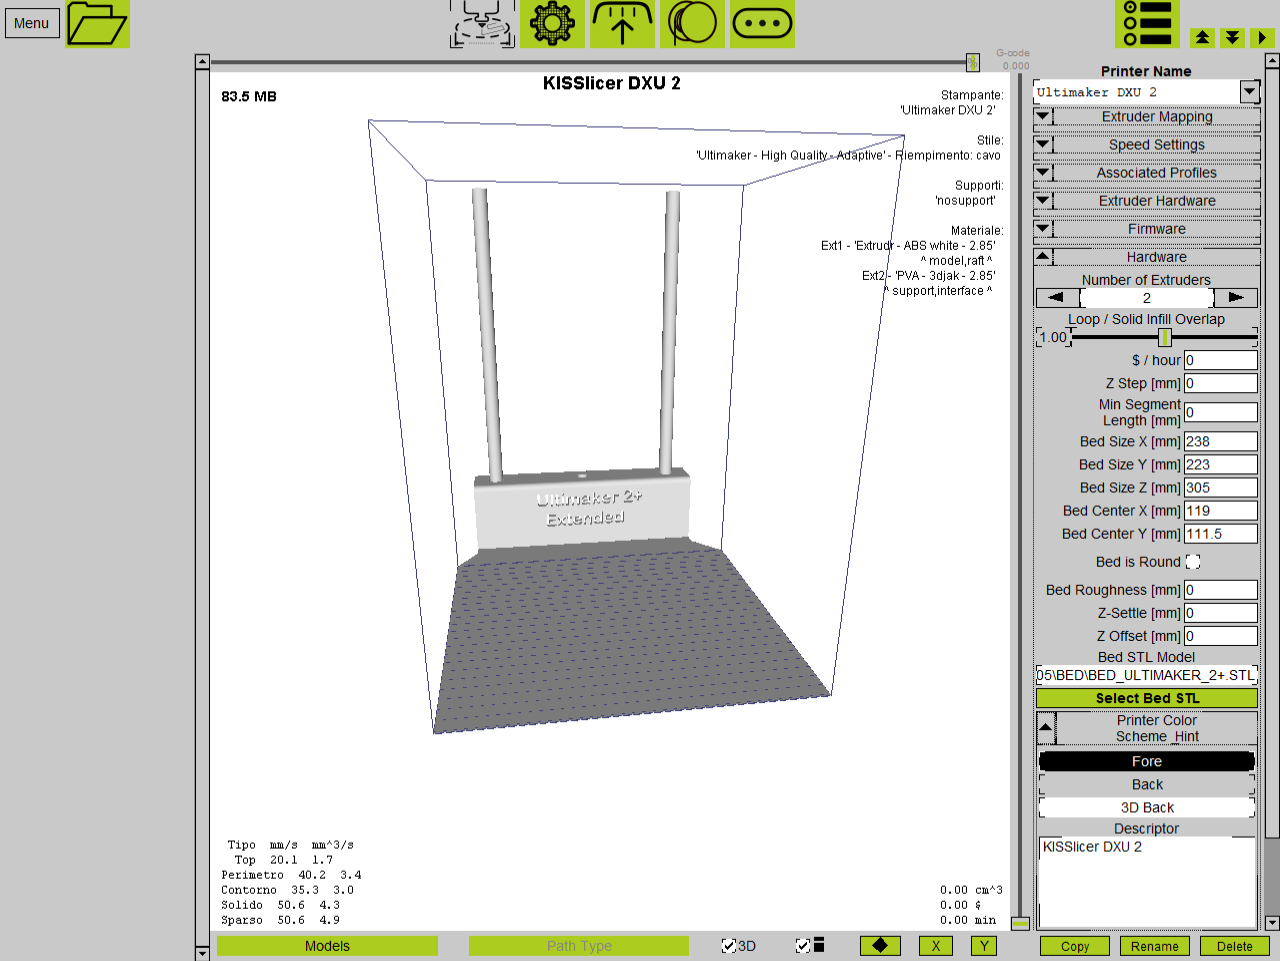1280x961 pixels.
Task: Open the Menu button
Action: 32,23
